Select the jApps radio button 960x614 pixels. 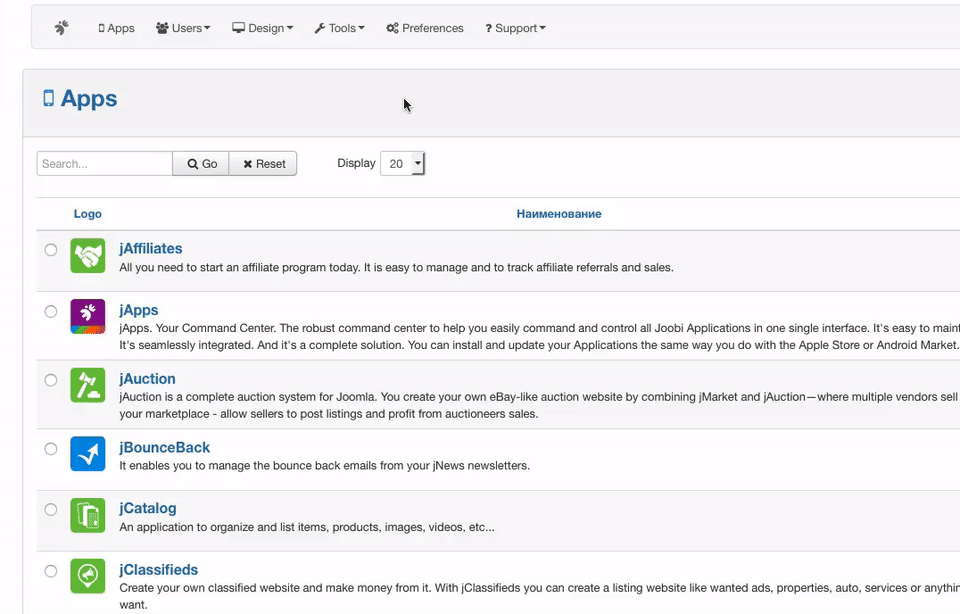click(x=51, y=312)
